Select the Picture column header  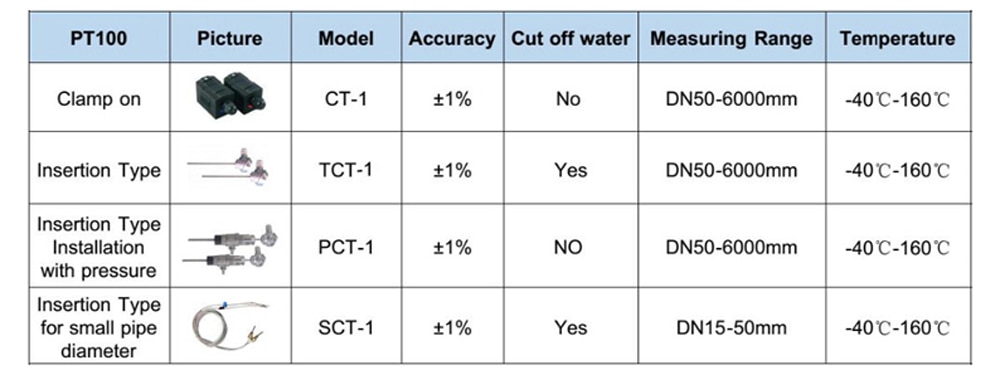230,38
